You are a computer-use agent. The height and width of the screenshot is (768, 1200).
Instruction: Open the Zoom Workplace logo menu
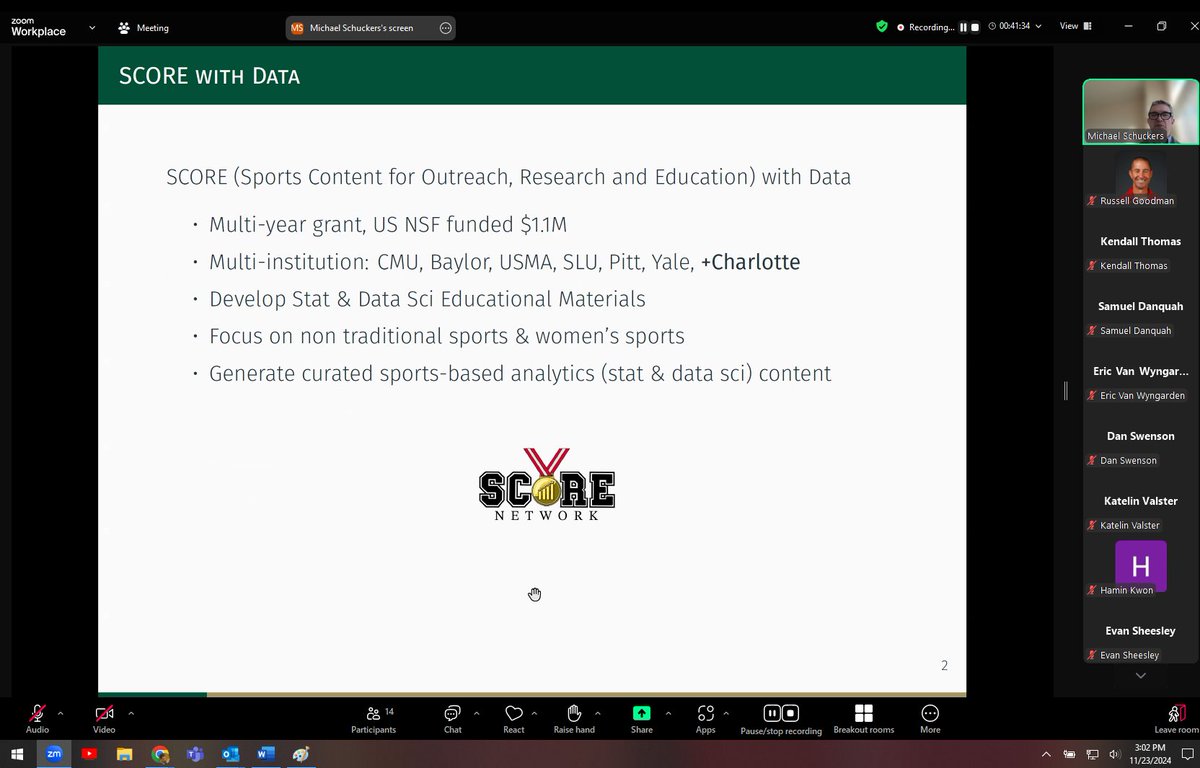[38, 27]
